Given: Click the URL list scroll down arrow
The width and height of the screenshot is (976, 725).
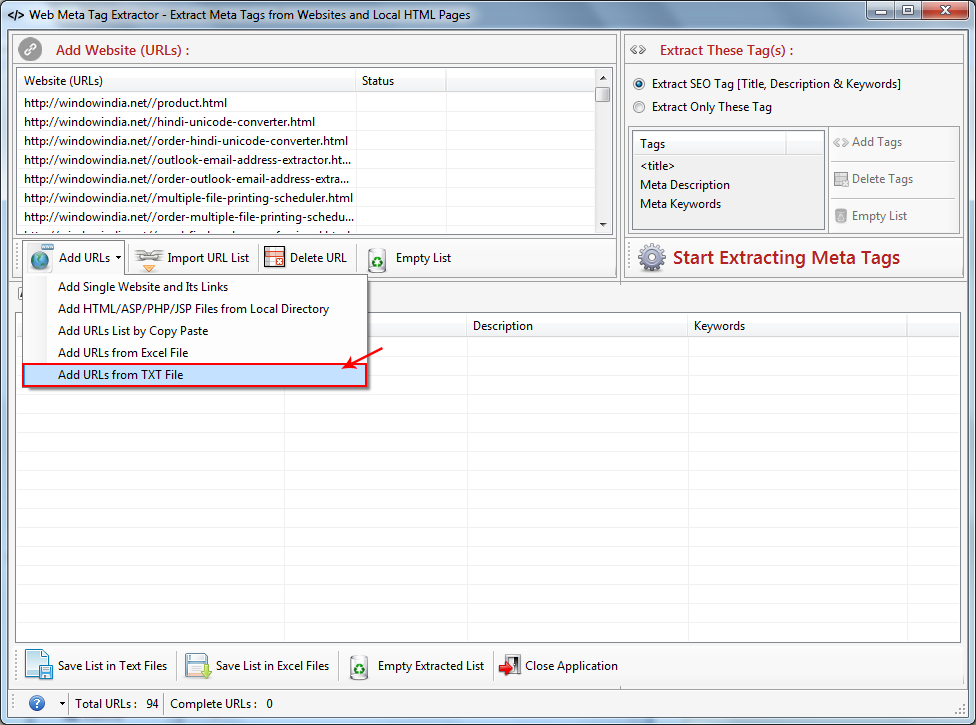Looking at the screenshot, I should (603, 225).
